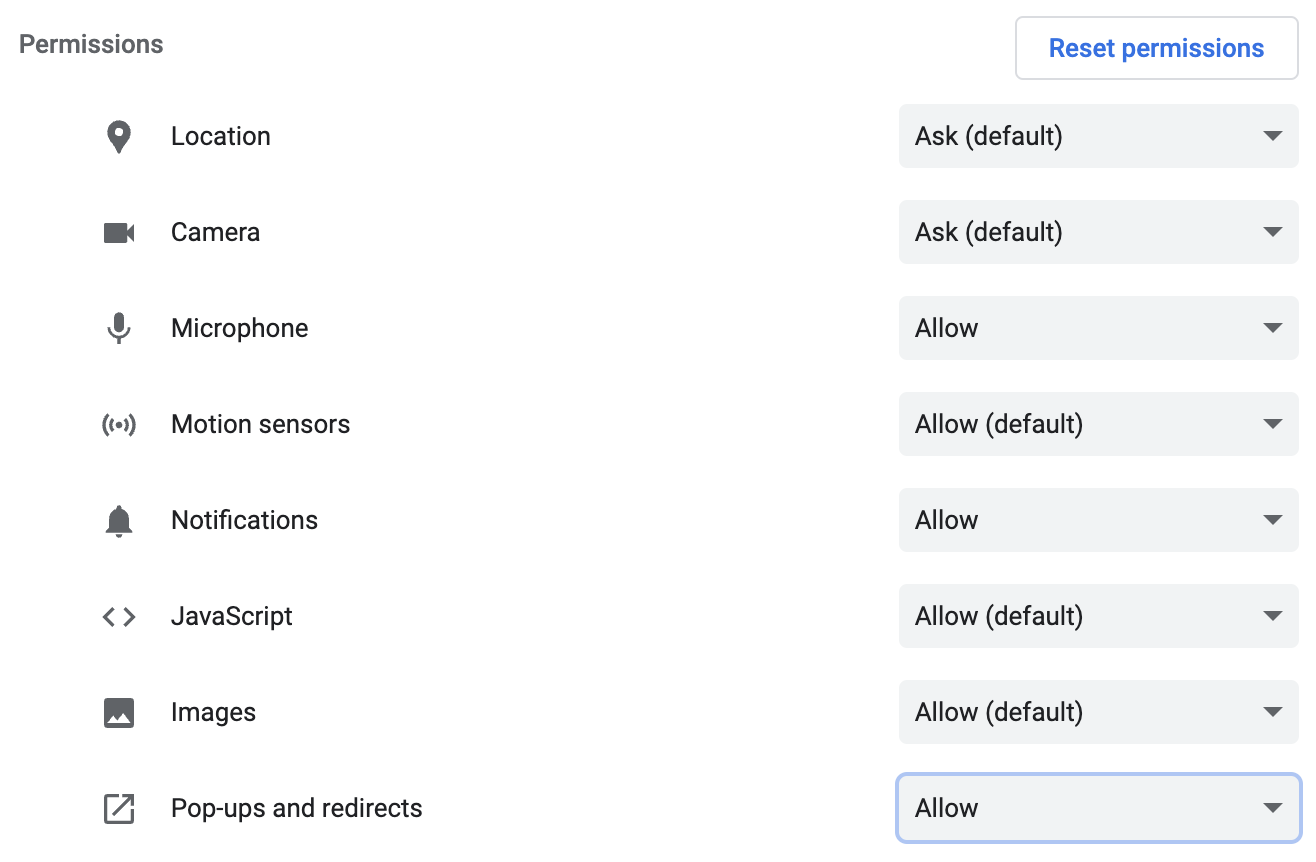
Task: Expand the Motion sensors dropdown
Action: tap(1098, 424)
